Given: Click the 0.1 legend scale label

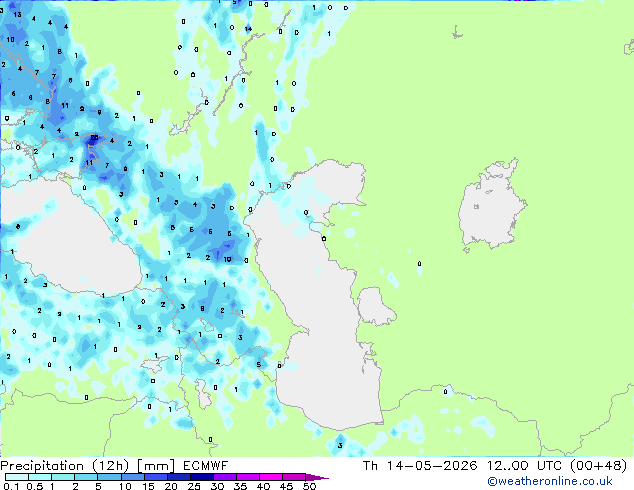Looking at the screenshot, I should (11, 486).
